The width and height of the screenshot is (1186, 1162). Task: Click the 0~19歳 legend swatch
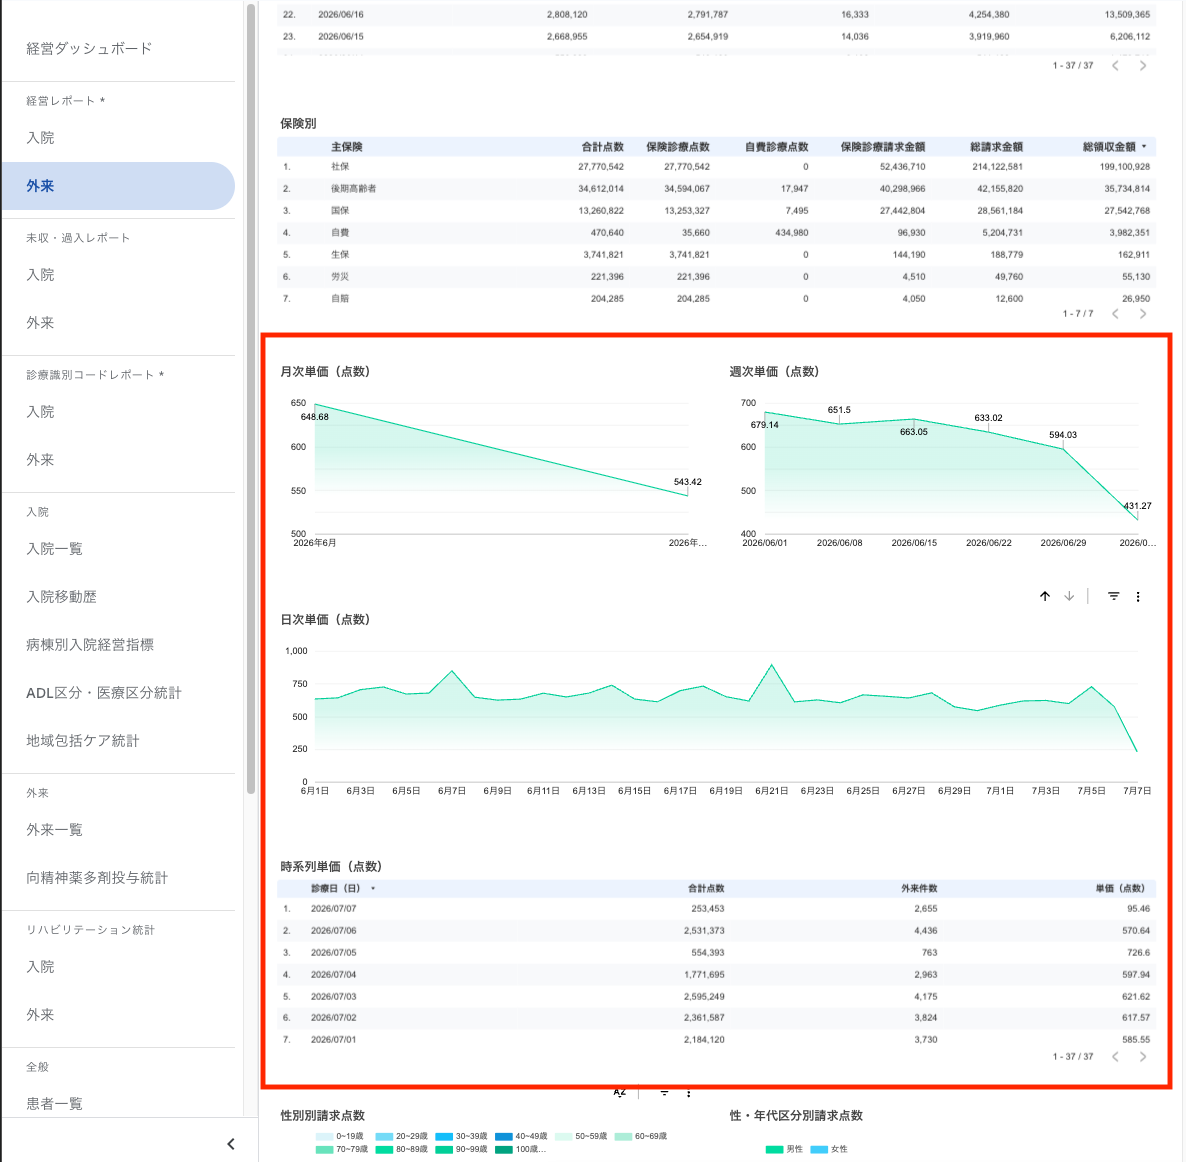click(324, 1136)
